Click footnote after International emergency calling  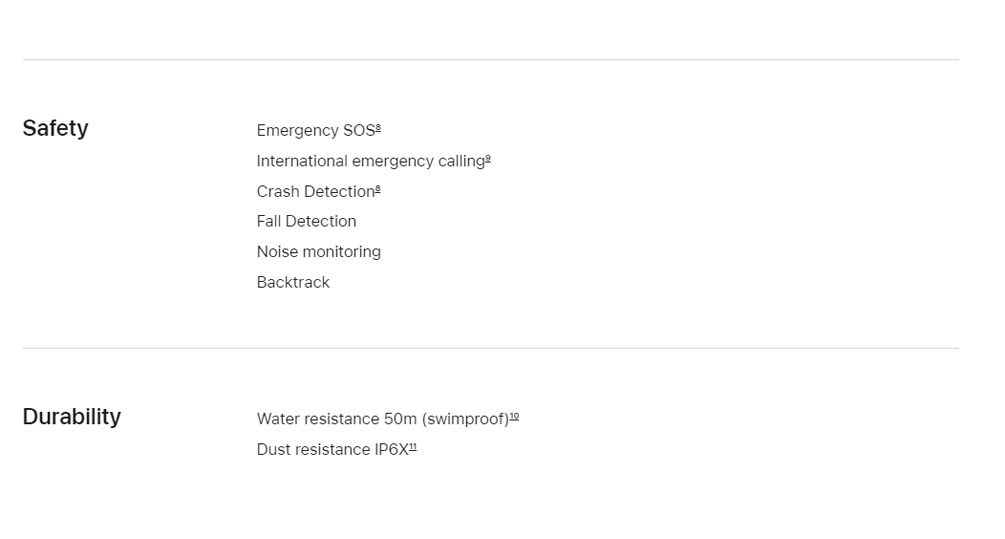pyautogui.click(x=488, y=158)
